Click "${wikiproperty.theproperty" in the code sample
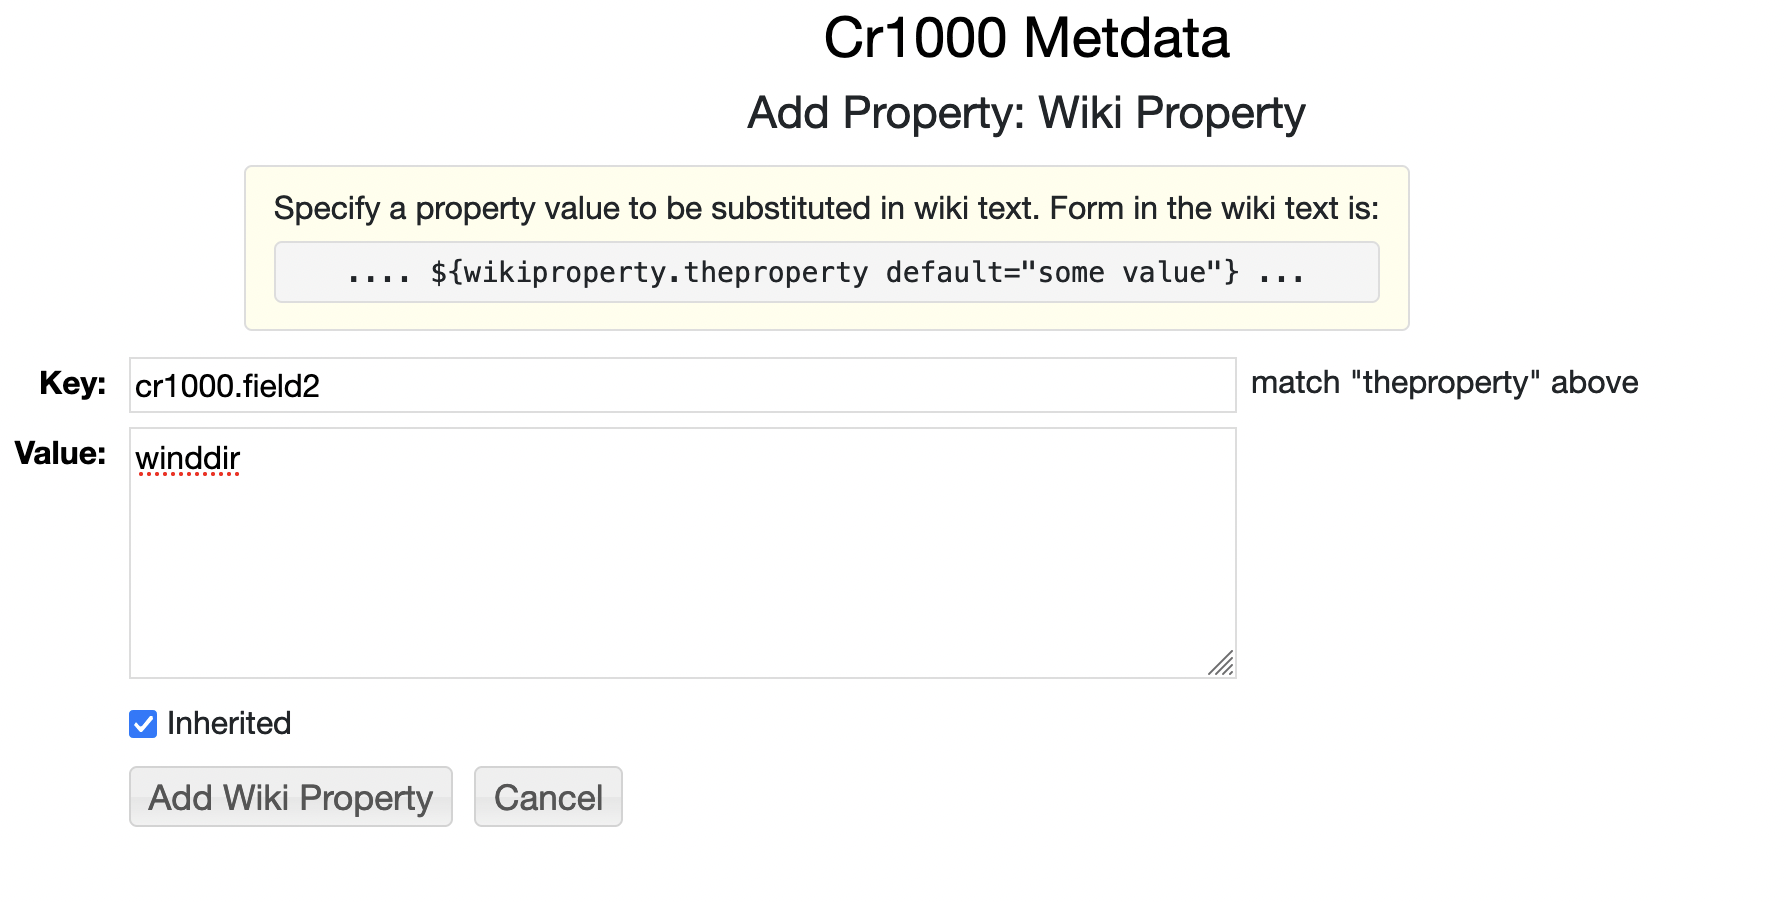1786x902 pixels. pyautogui.click(x=649, y=272)
